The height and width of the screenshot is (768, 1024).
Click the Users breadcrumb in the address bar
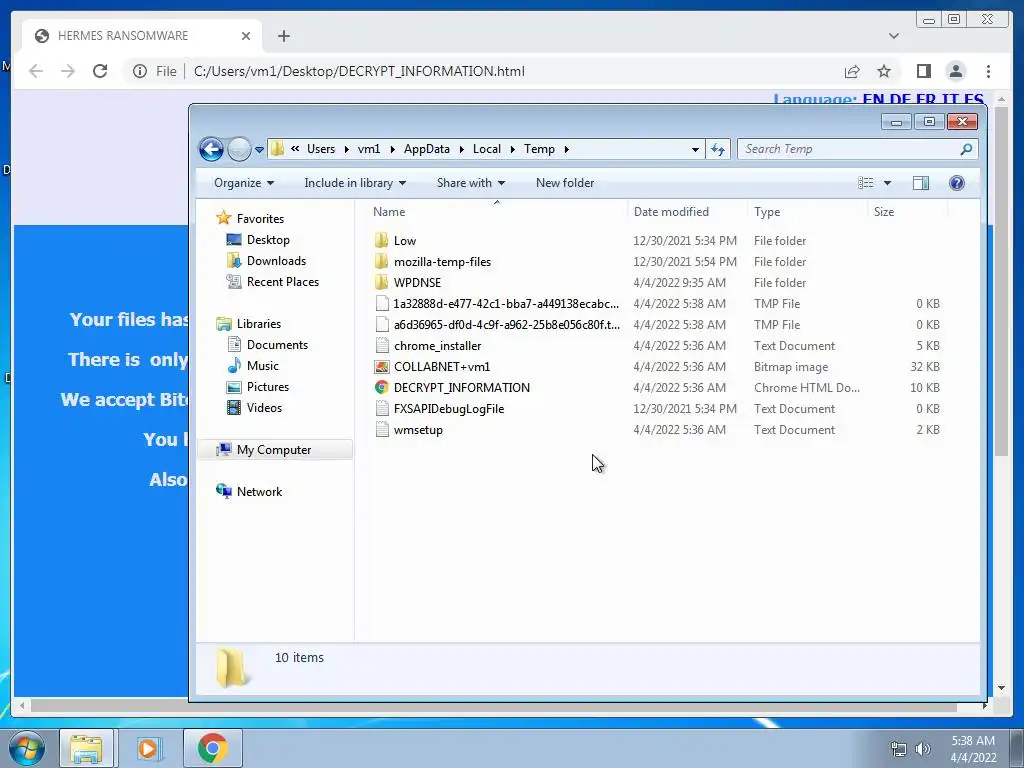[321, 149]
